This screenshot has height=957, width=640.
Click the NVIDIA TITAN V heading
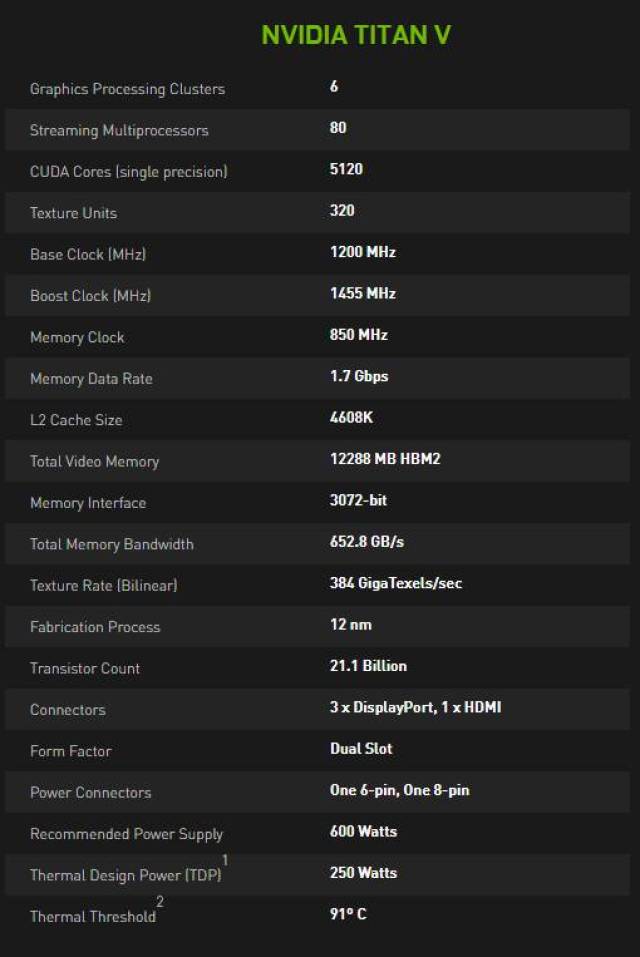coord(356,35)
